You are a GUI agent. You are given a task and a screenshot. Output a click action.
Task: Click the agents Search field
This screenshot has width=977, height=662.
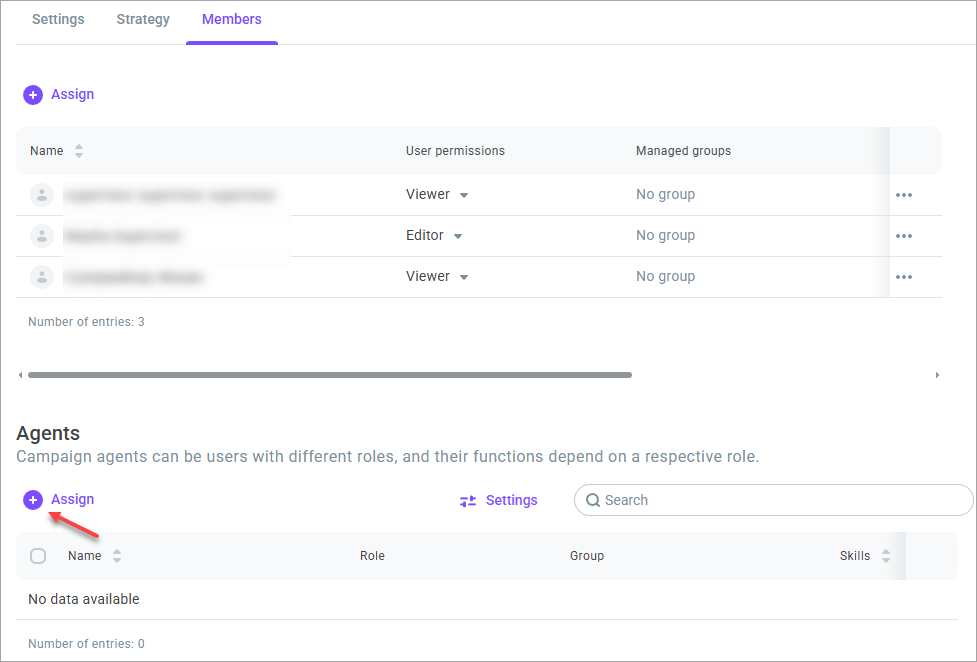773,500
